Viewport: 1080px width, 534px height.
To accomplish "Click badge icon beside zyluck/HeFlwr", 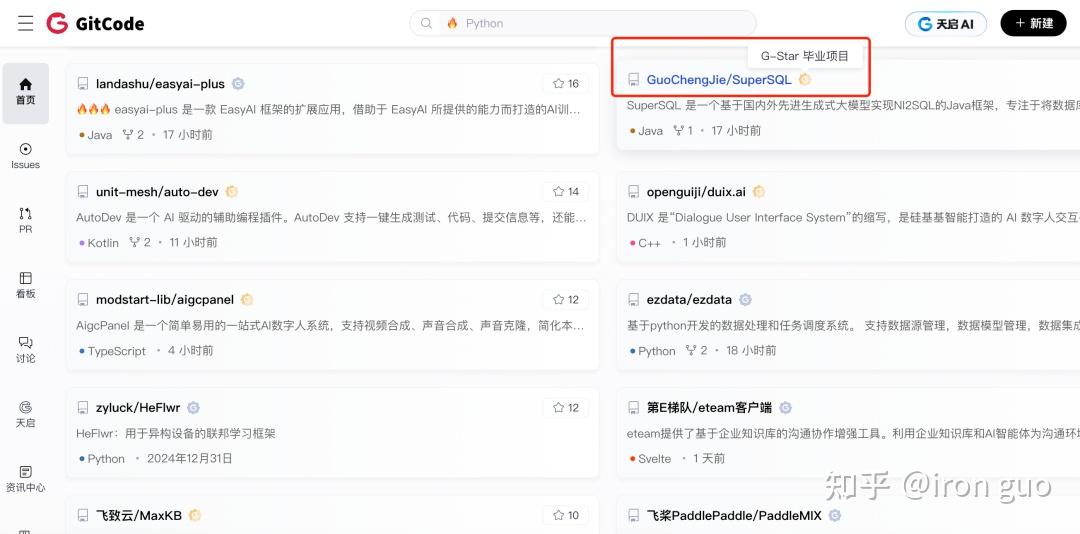I will click(x=194, y=408).
